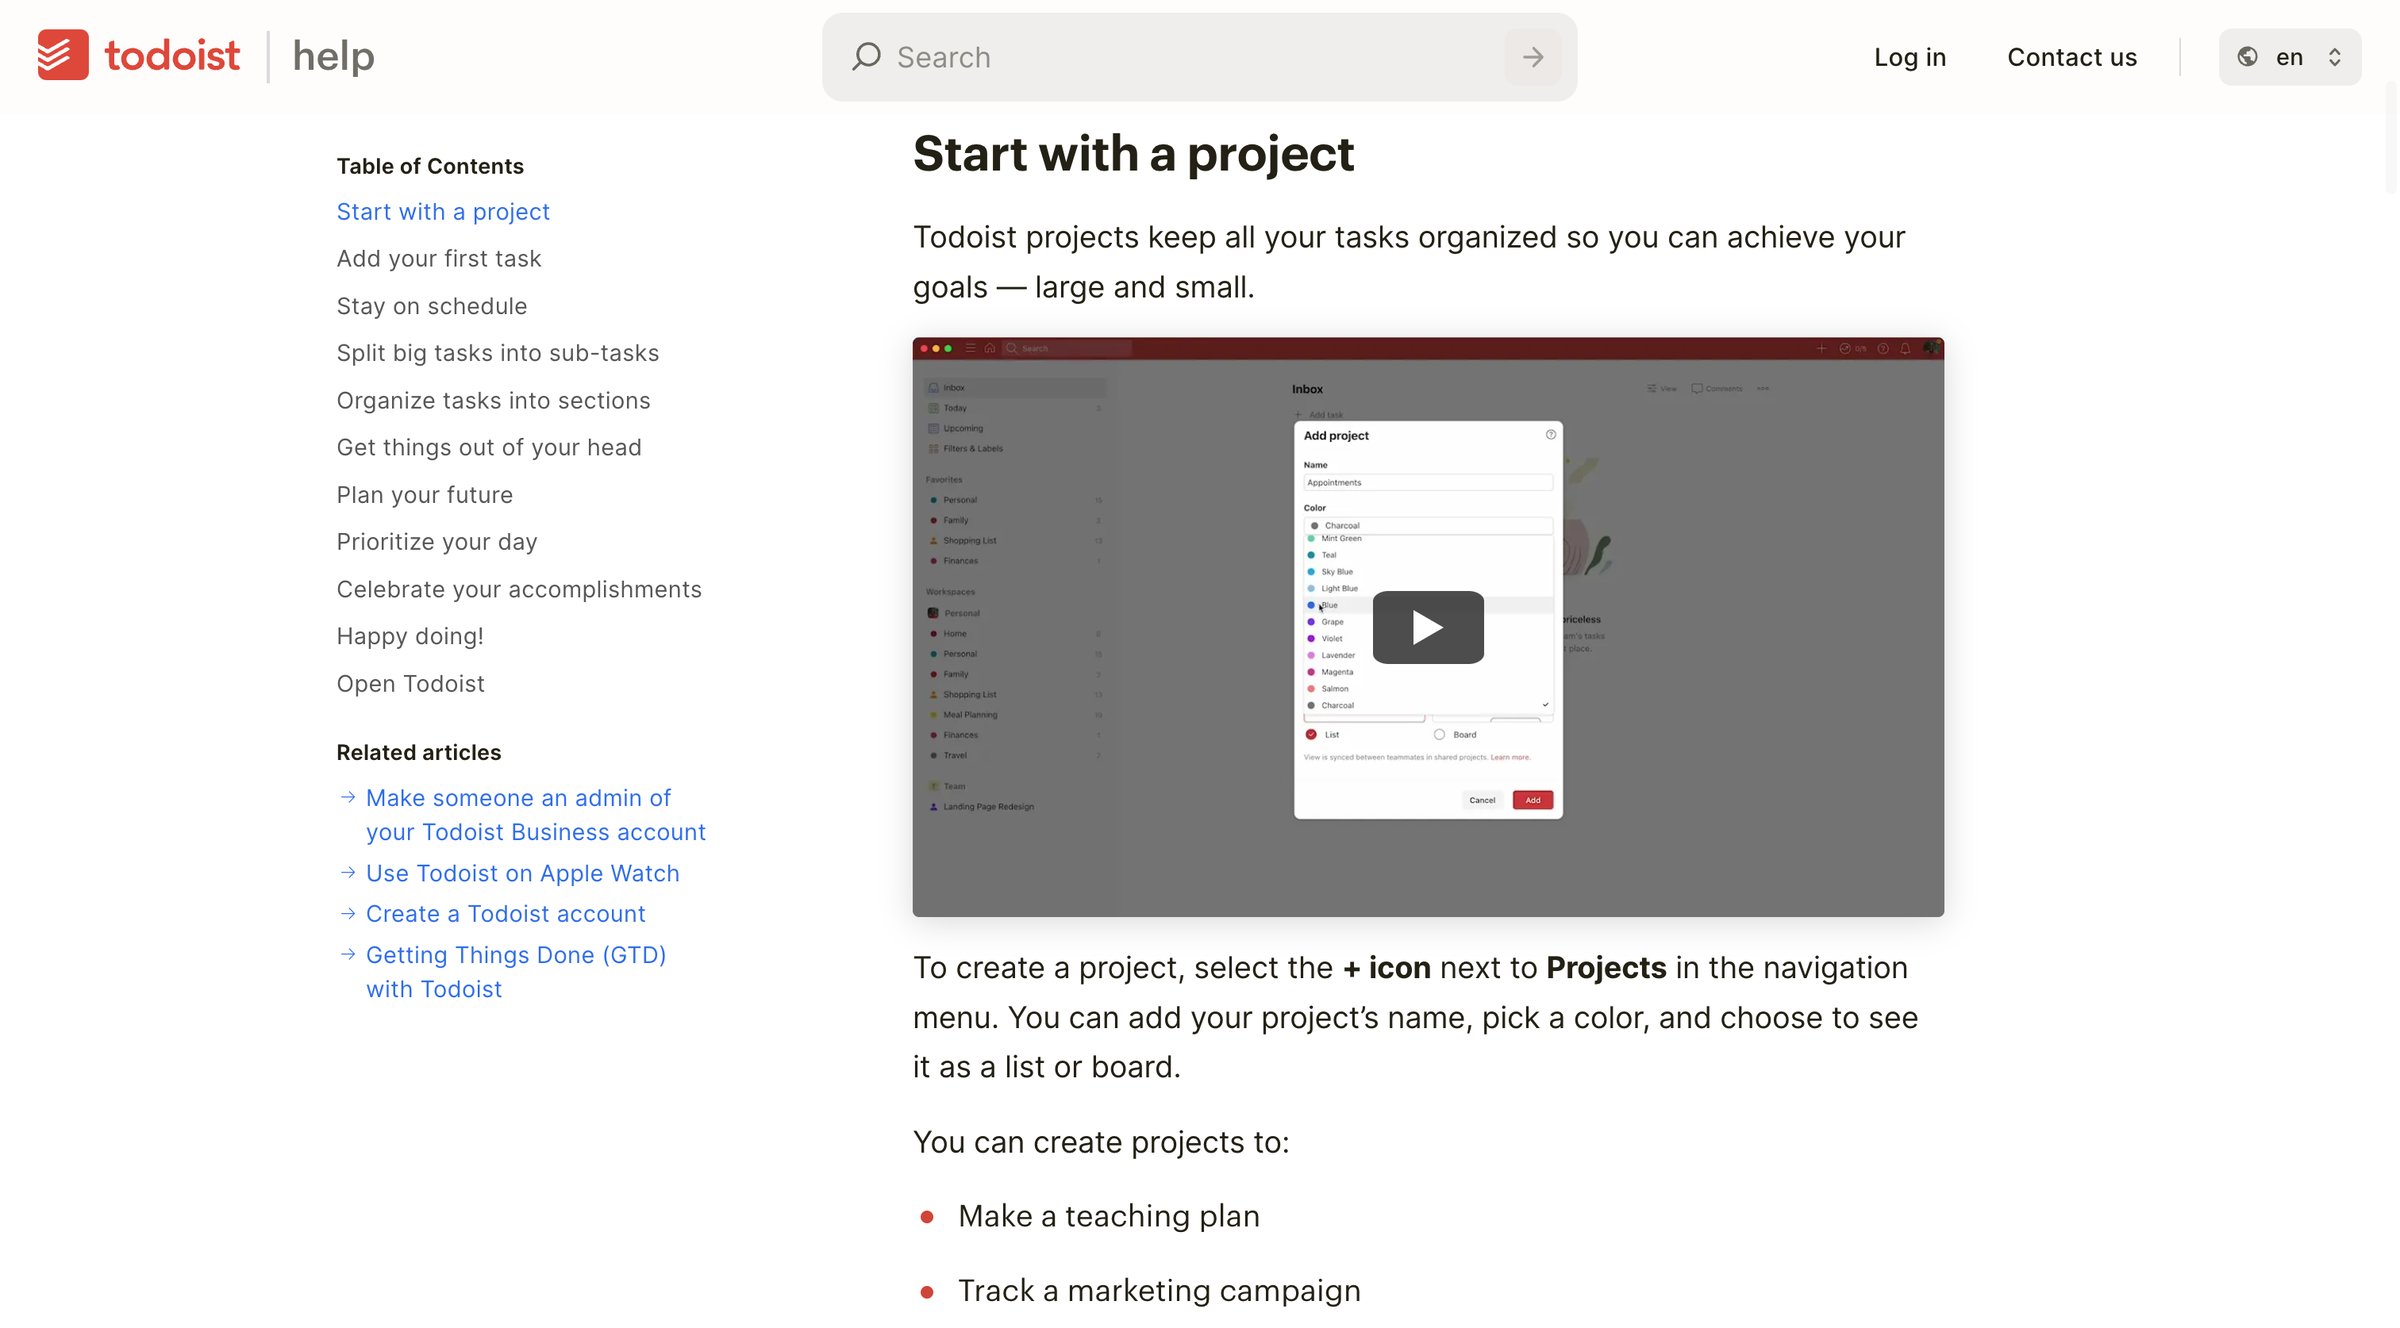Click the globe language icon
Viewport: 2400px width, 1328px height.
[x=2248, y=57]
